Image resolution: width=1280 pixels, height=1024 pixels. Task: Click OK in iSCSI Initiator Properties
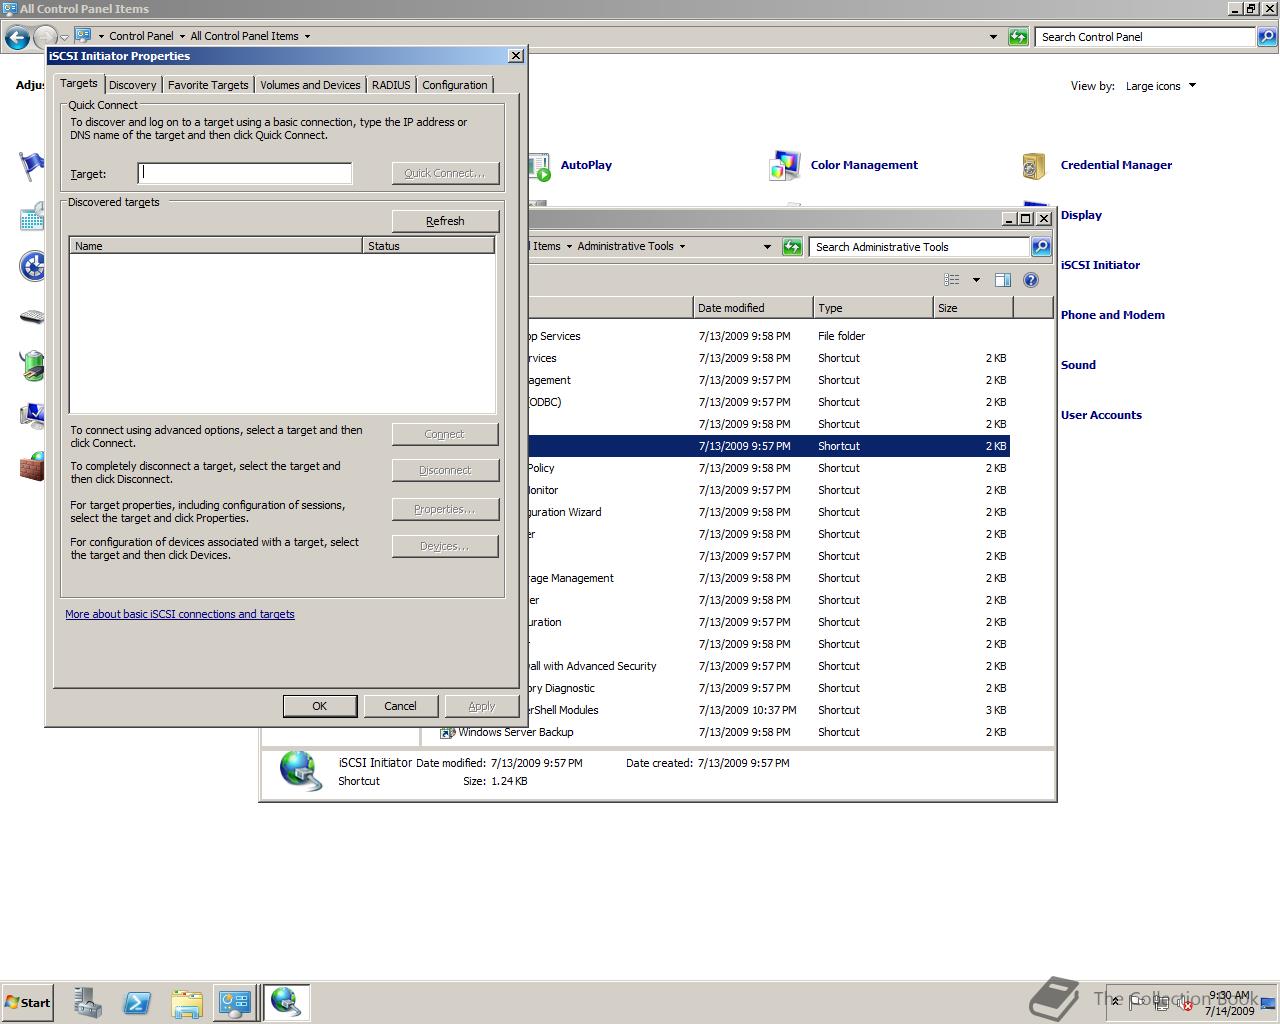click(319, 706)
